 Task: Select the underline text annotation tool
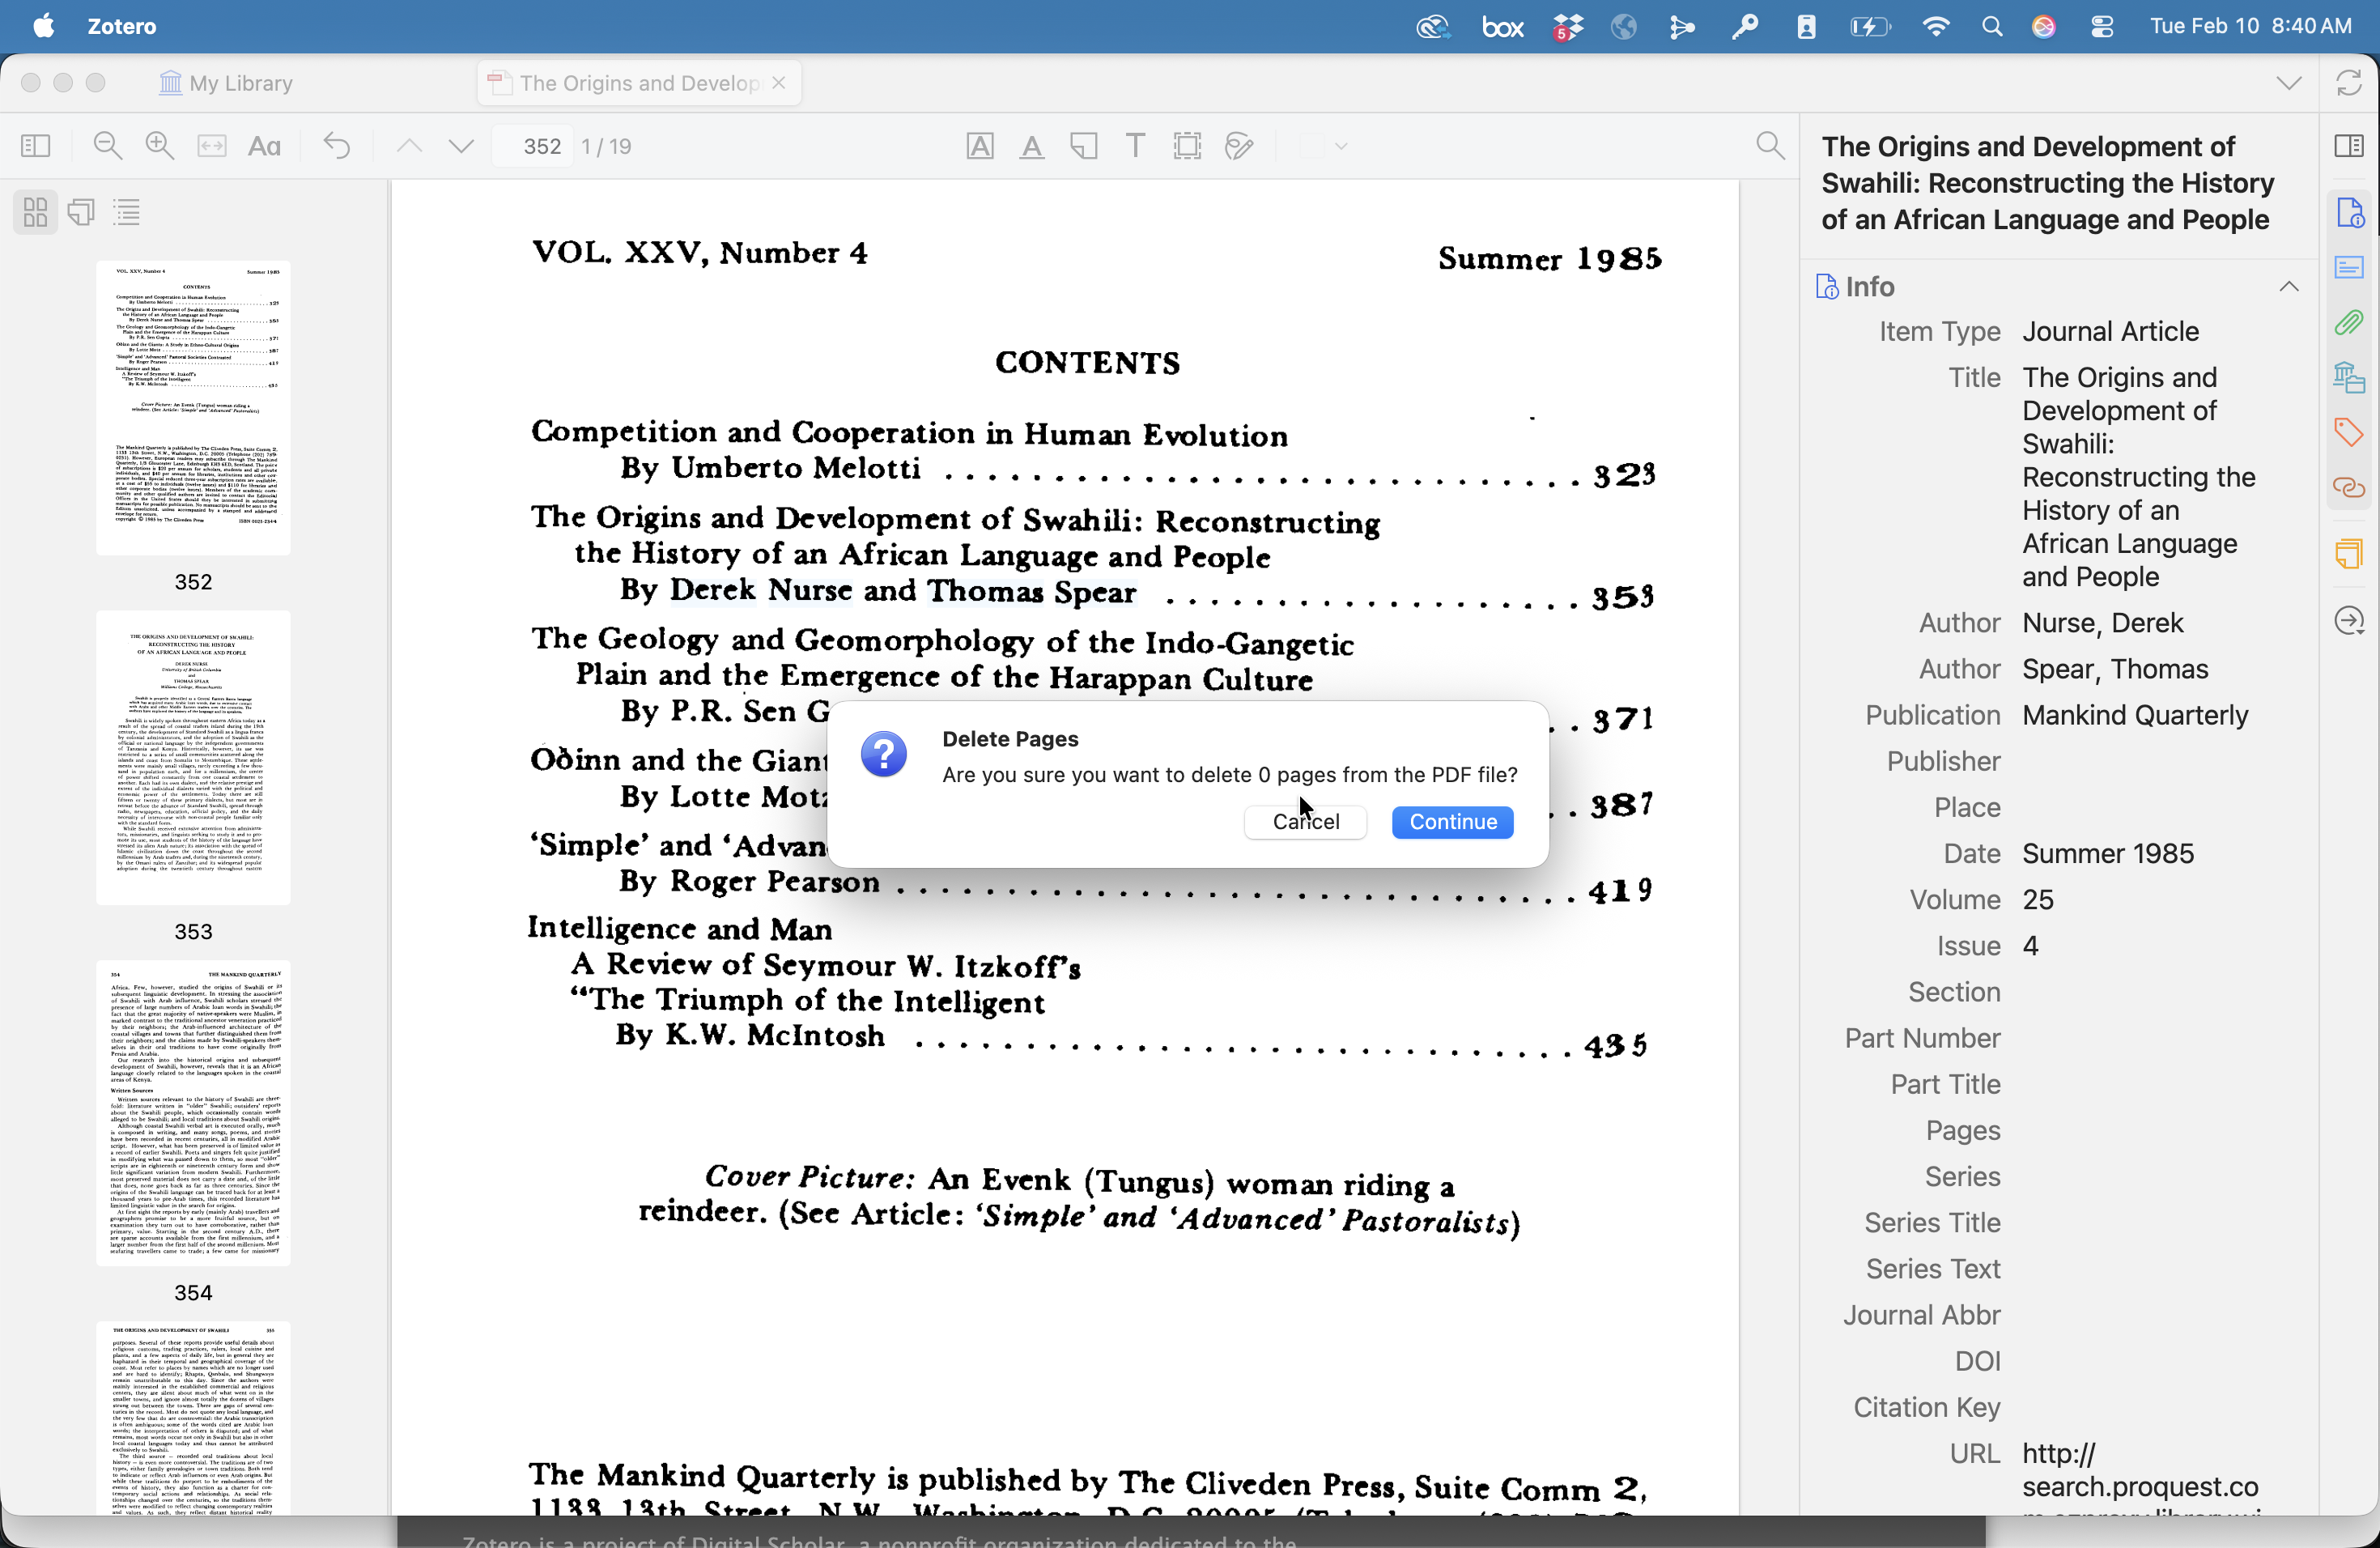[x=1031, y=146]
